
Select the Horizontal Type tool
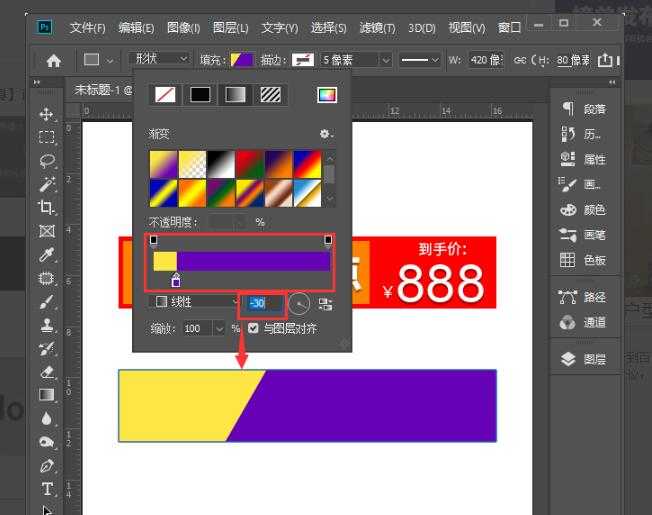46,489
